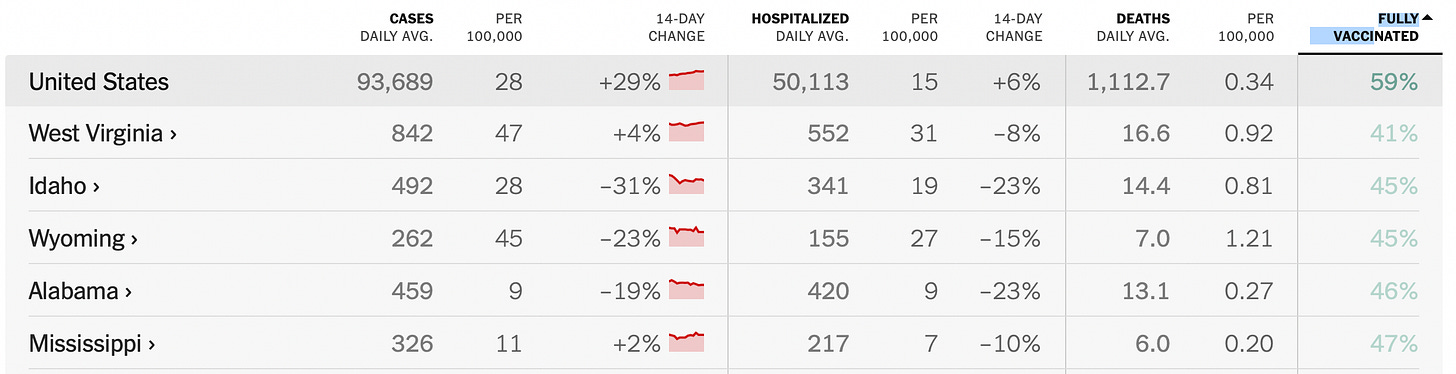This screenshot has width=1456, height=374.
Task: Sort by Cases Daily Avg. column
Action: (x=397, y=27)
